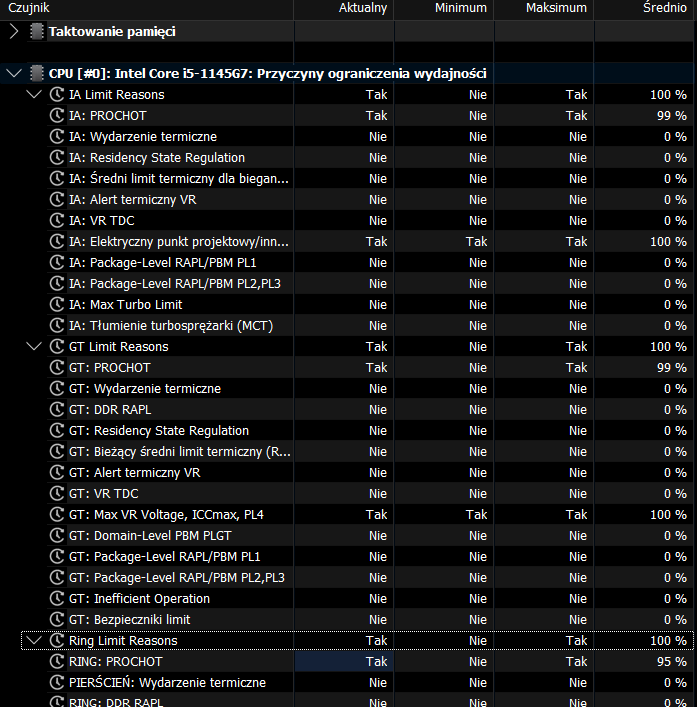Click clock icon of IA: Wydarzenie termiczne
Image resolution: width=697 pixels, height=707 pixels.
point(57,137)
